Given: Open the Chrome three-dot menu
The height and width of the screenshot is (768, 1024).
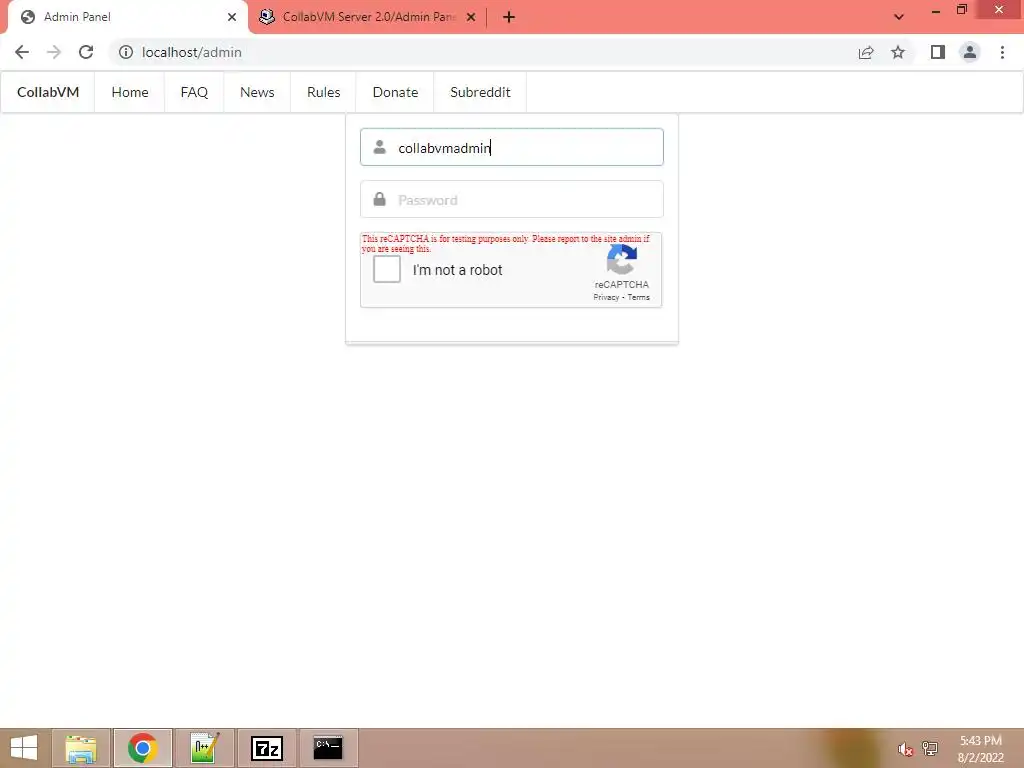Looking at the screenshot, I should tap(1002, 52).
